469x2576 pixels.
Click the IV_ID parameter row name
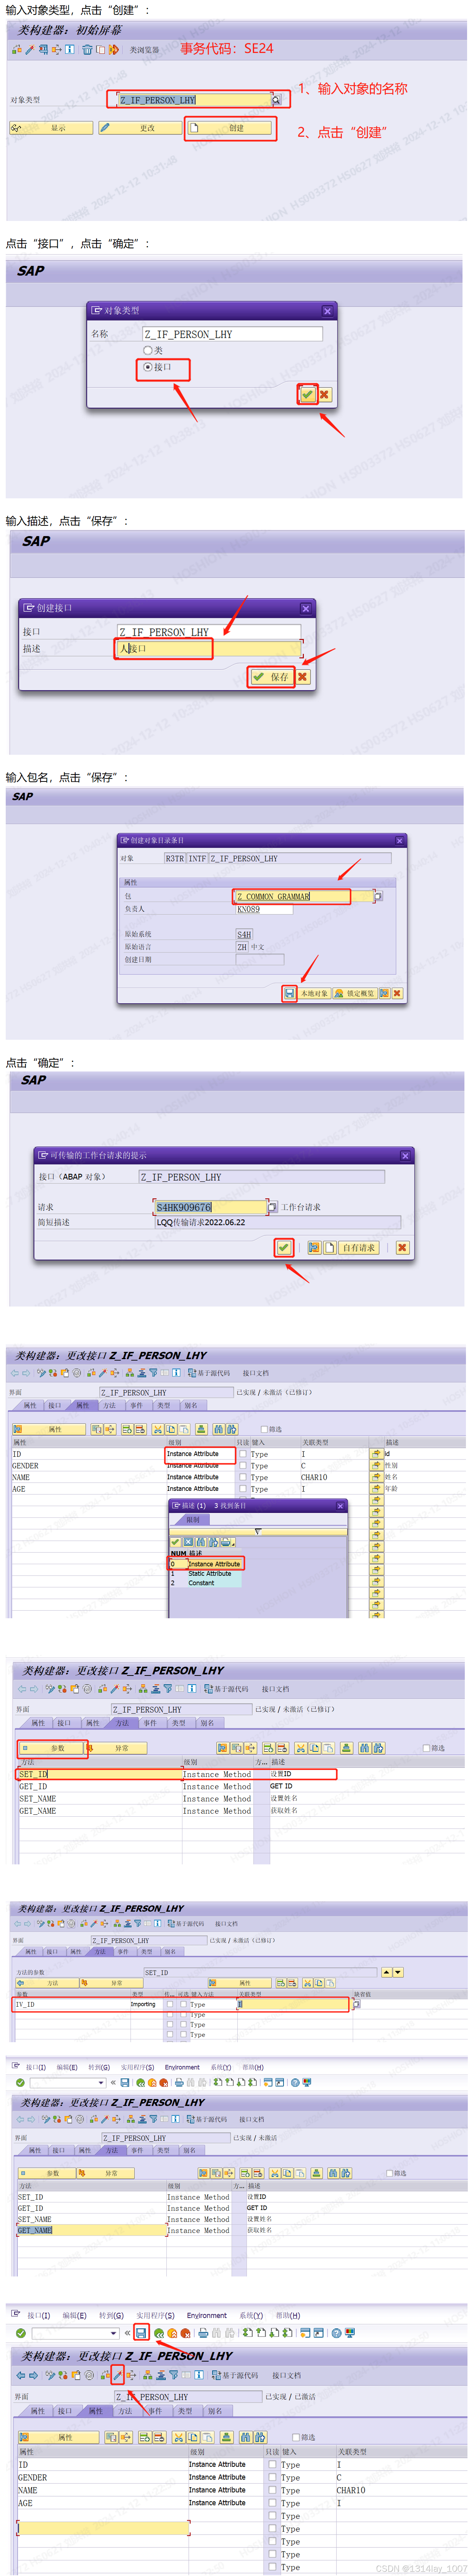click(x=26, y=2004)
